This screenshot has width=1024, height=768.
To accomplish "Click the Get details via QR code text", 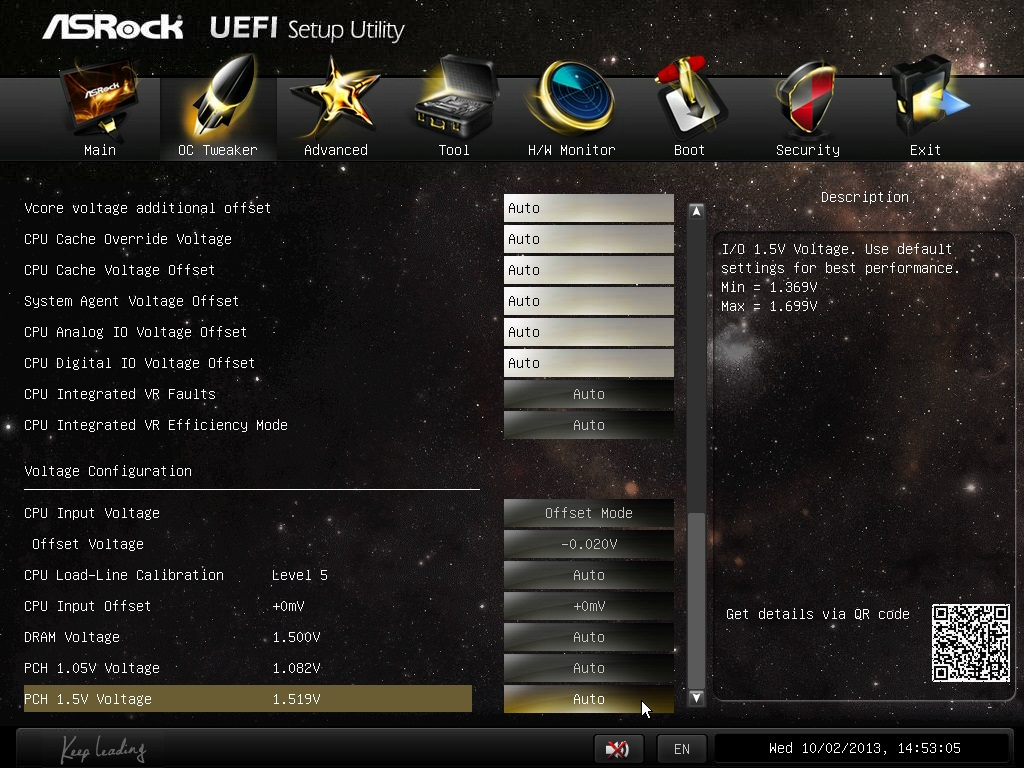I will (818, 614).
